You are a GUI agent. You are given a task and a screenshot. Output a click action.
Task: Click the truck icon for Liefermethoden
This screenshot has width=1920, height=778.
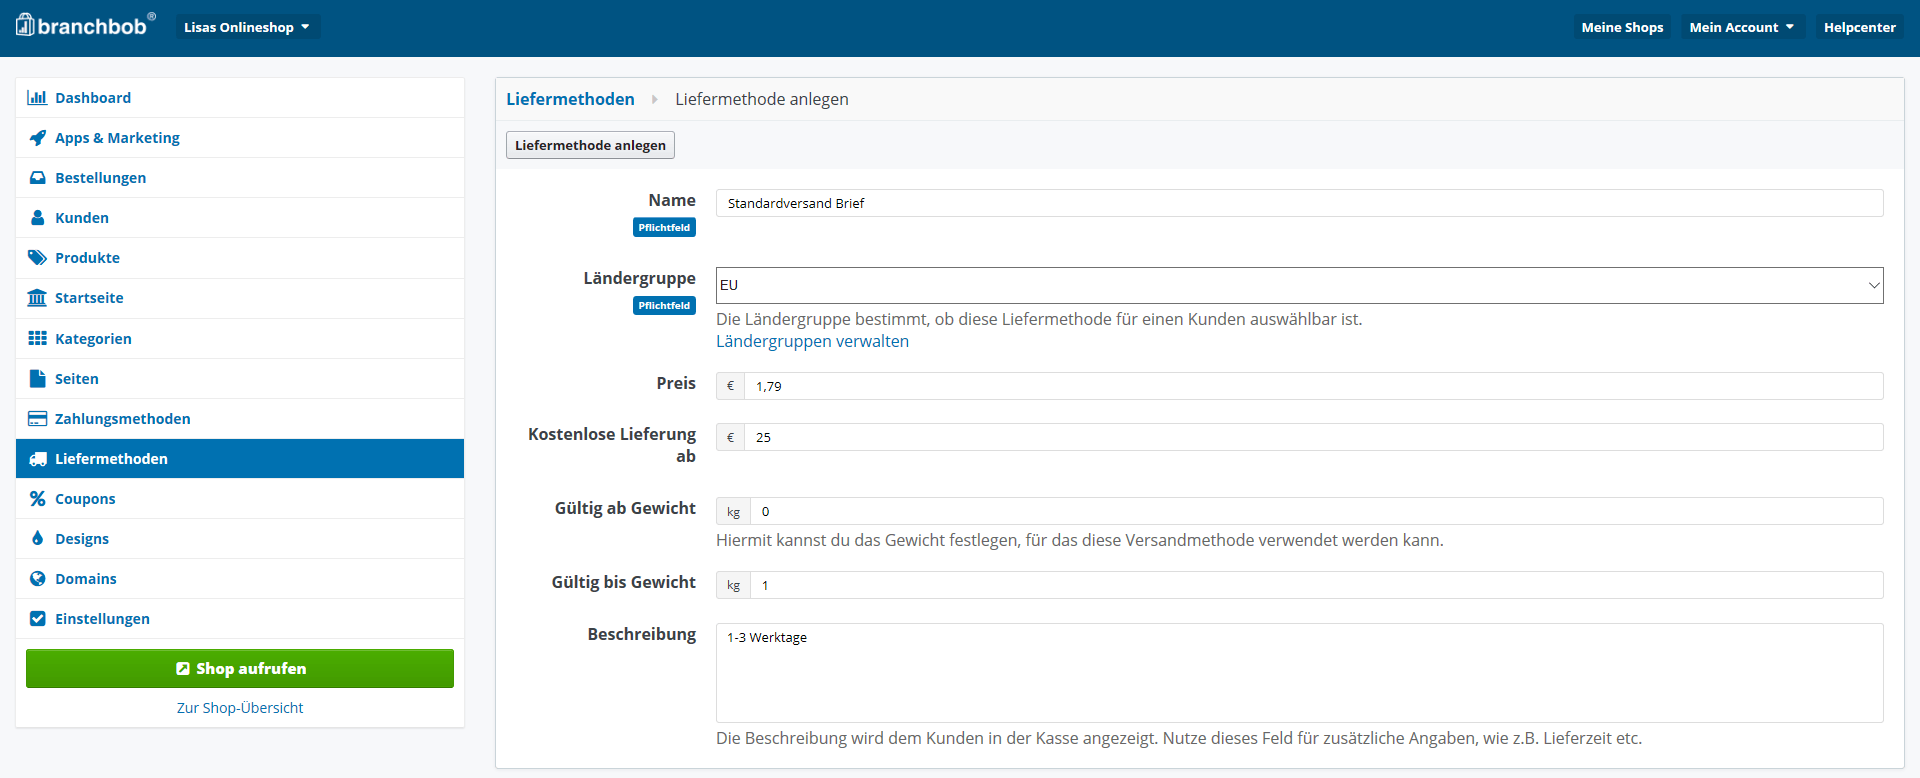click(37, 459)
